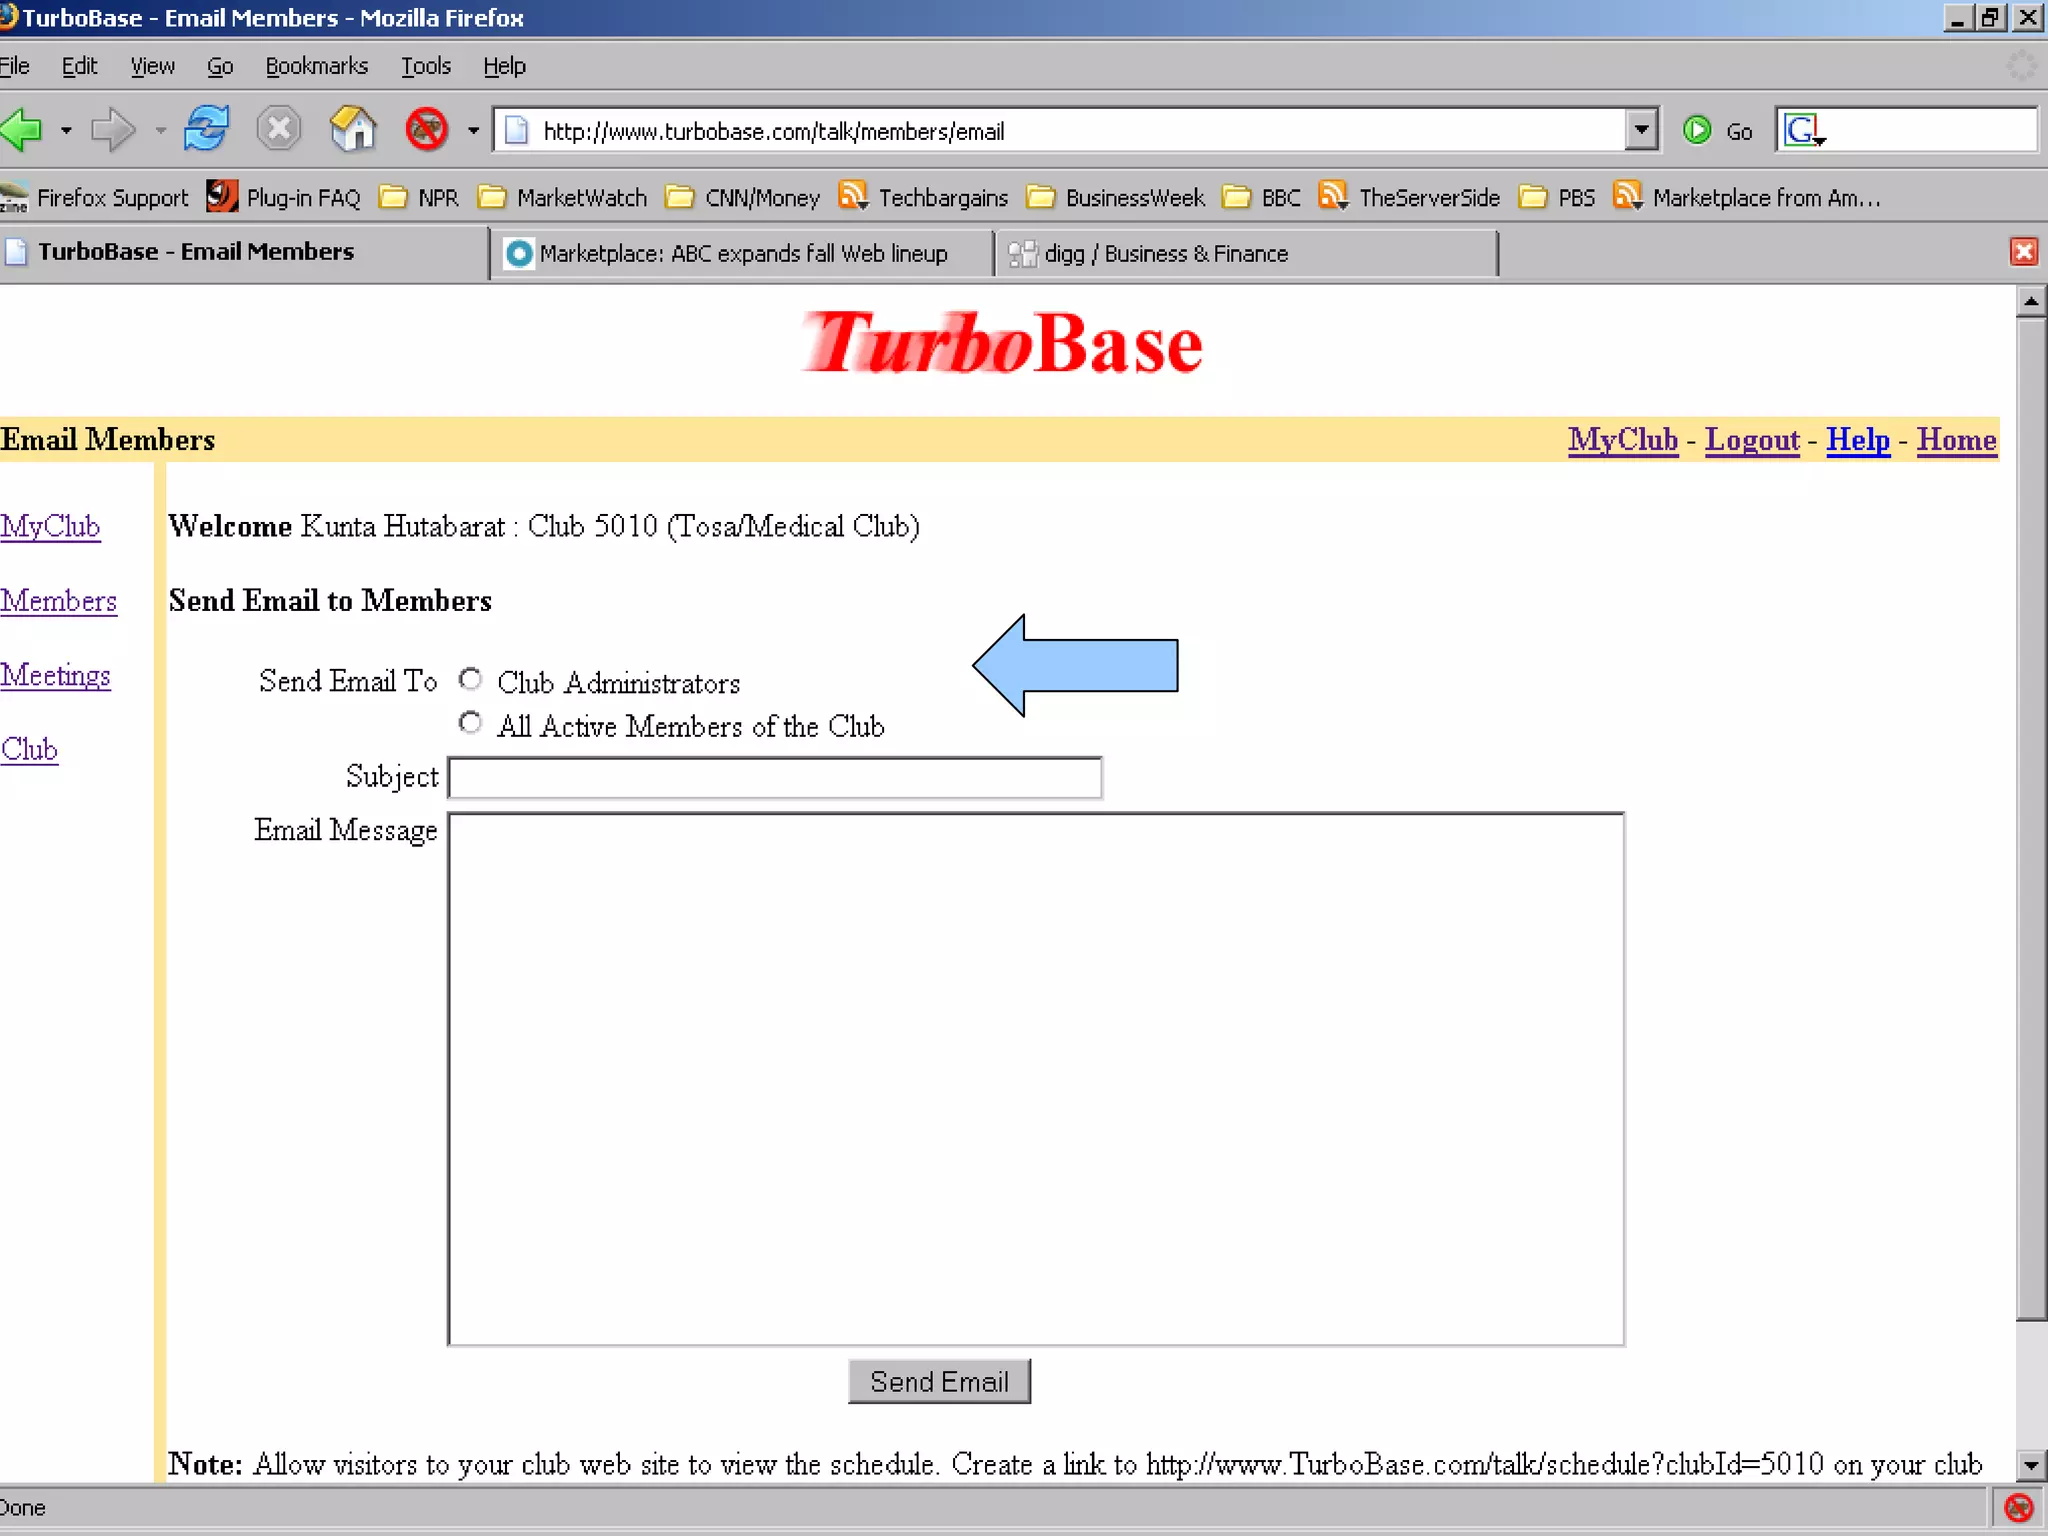This screenshot has height=1536, width=2048.
Task: Open the URL address bar dropdown
Action: pyautogui.click(x=1641, y=130)
